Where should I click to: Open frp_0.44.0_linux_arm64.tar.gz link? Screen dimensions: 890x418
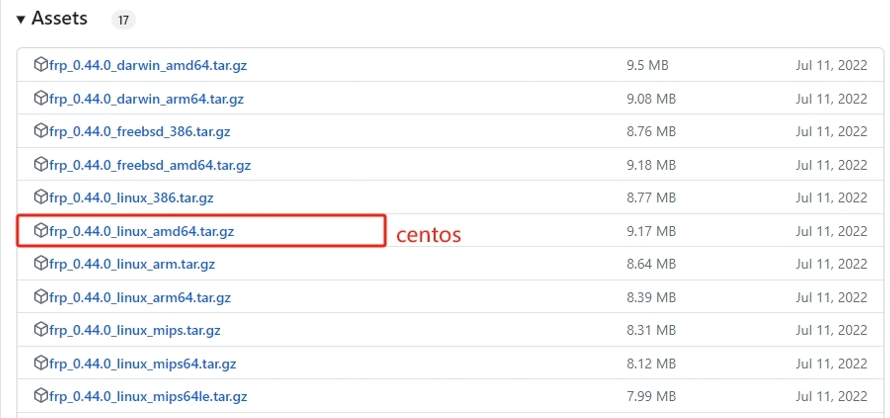coord(140,297)
